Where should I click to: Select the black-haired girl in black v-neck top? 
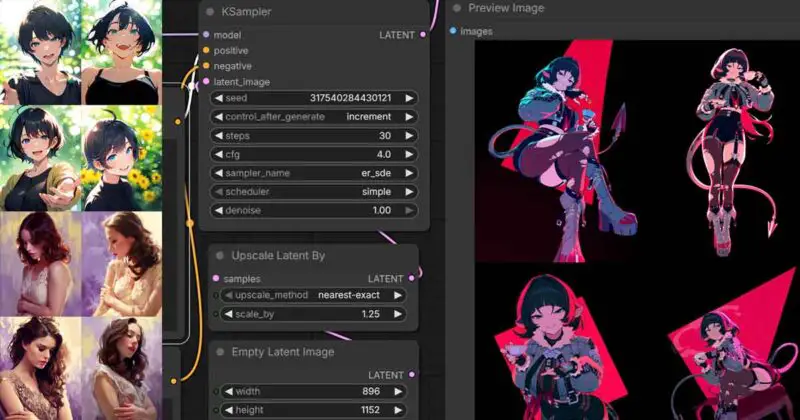(x=40, y=52)
